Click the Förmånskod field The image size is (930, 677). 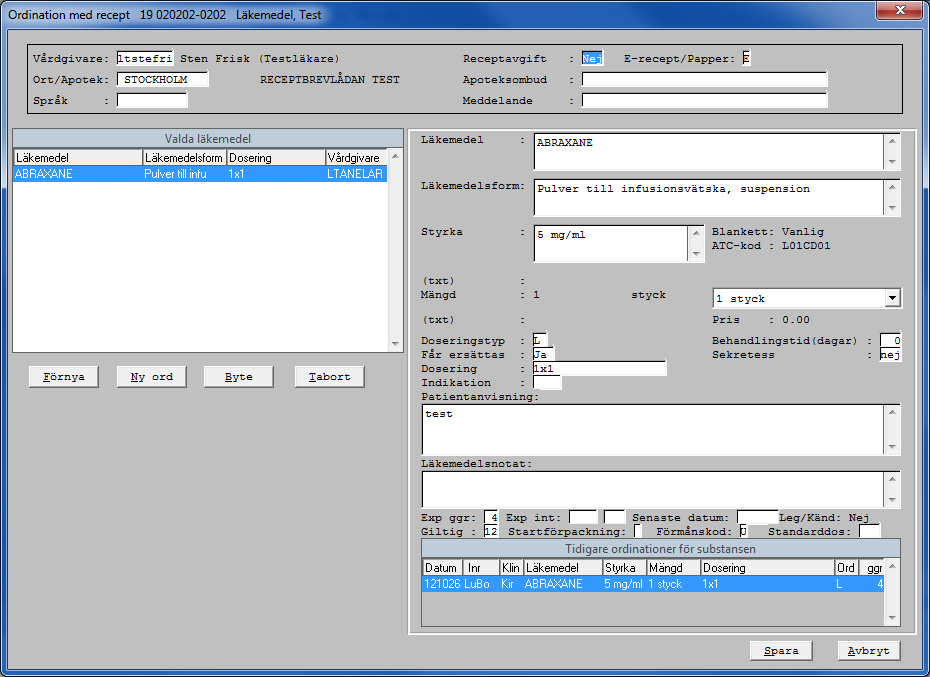point(743,532)
